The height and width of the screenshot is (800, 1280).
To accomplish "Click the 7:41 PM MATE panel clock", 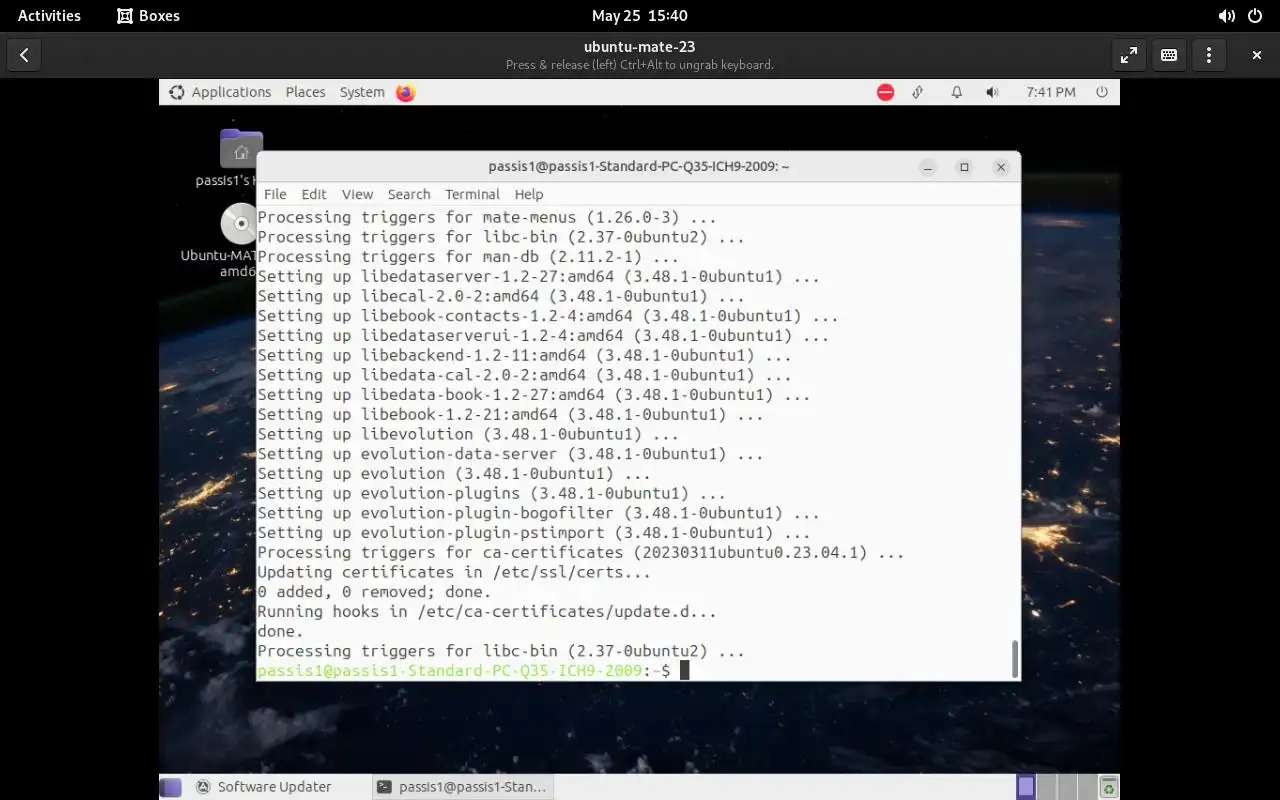I will point(1051,92).
